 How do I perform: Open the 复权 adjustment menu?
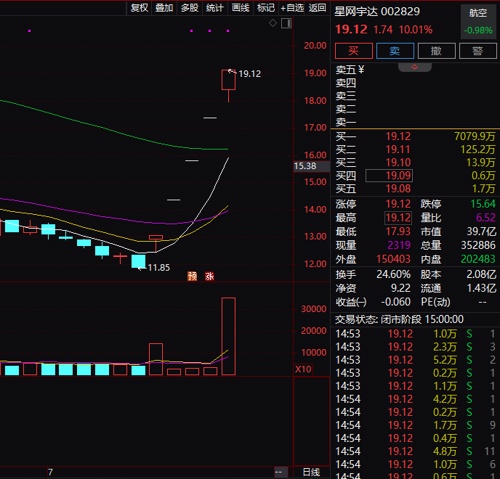click(x=139, y=8)
